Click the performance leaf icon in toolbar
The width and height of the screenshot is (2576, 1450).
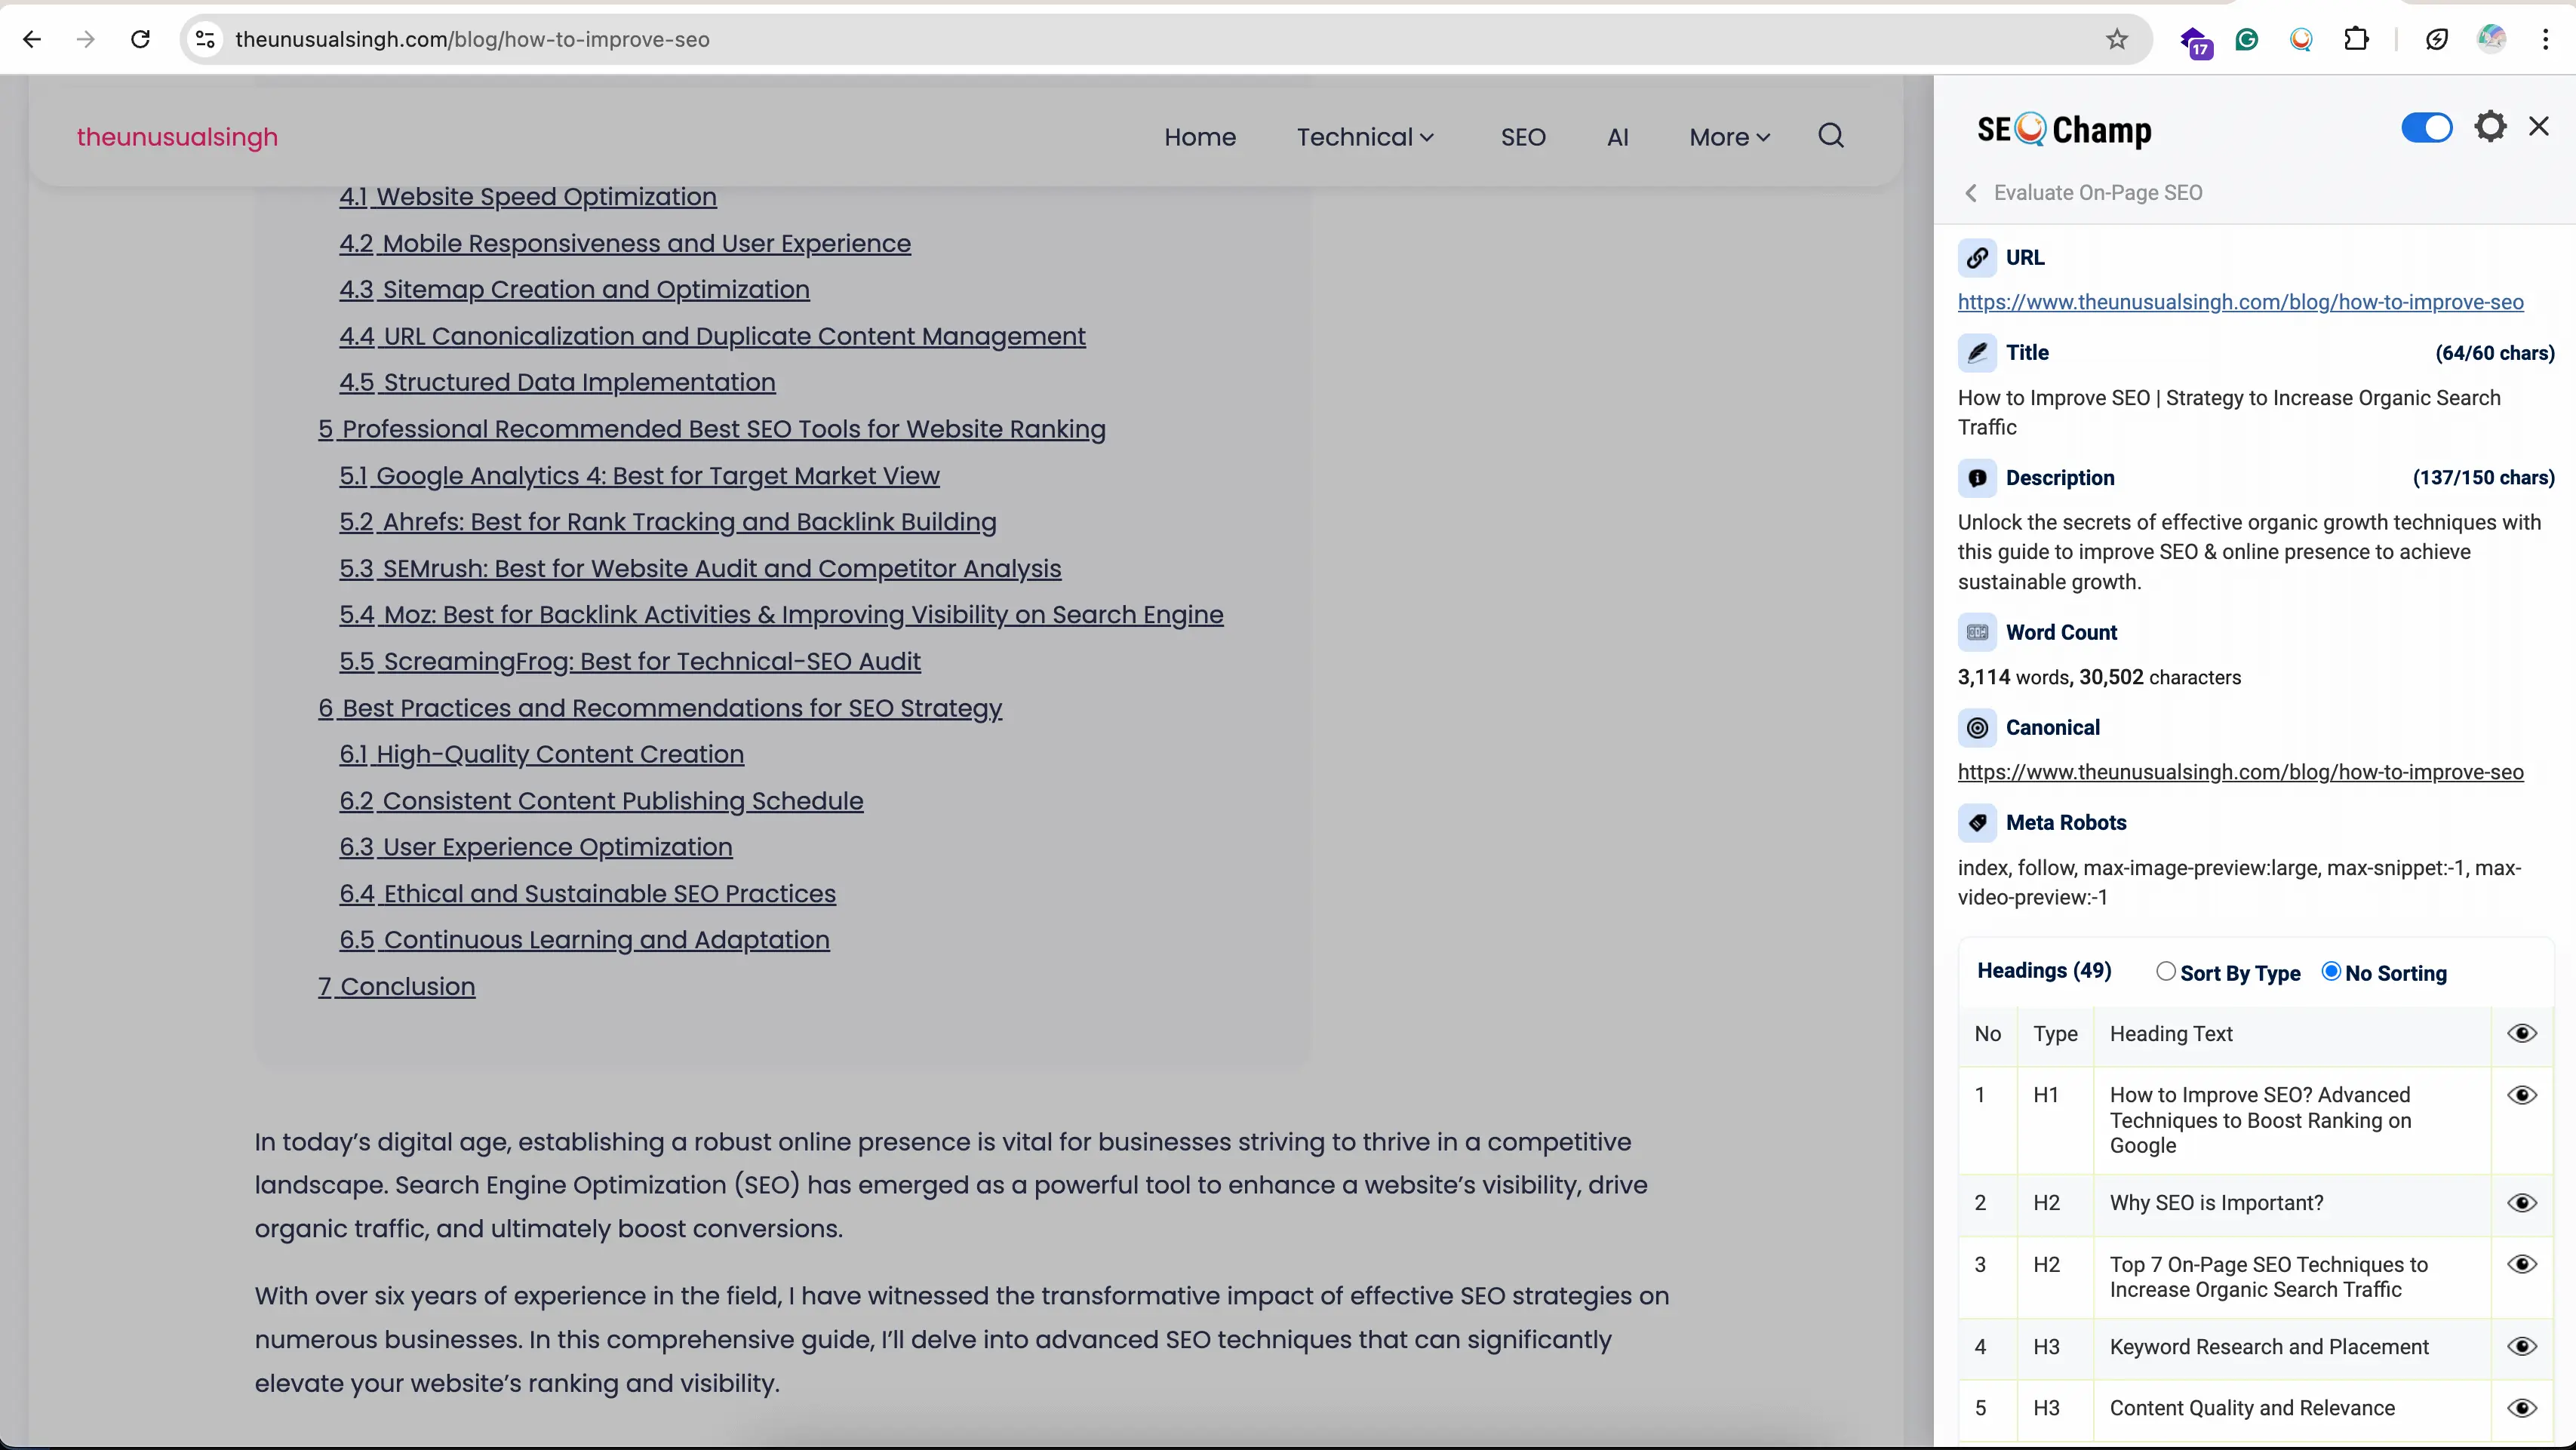2436,39
